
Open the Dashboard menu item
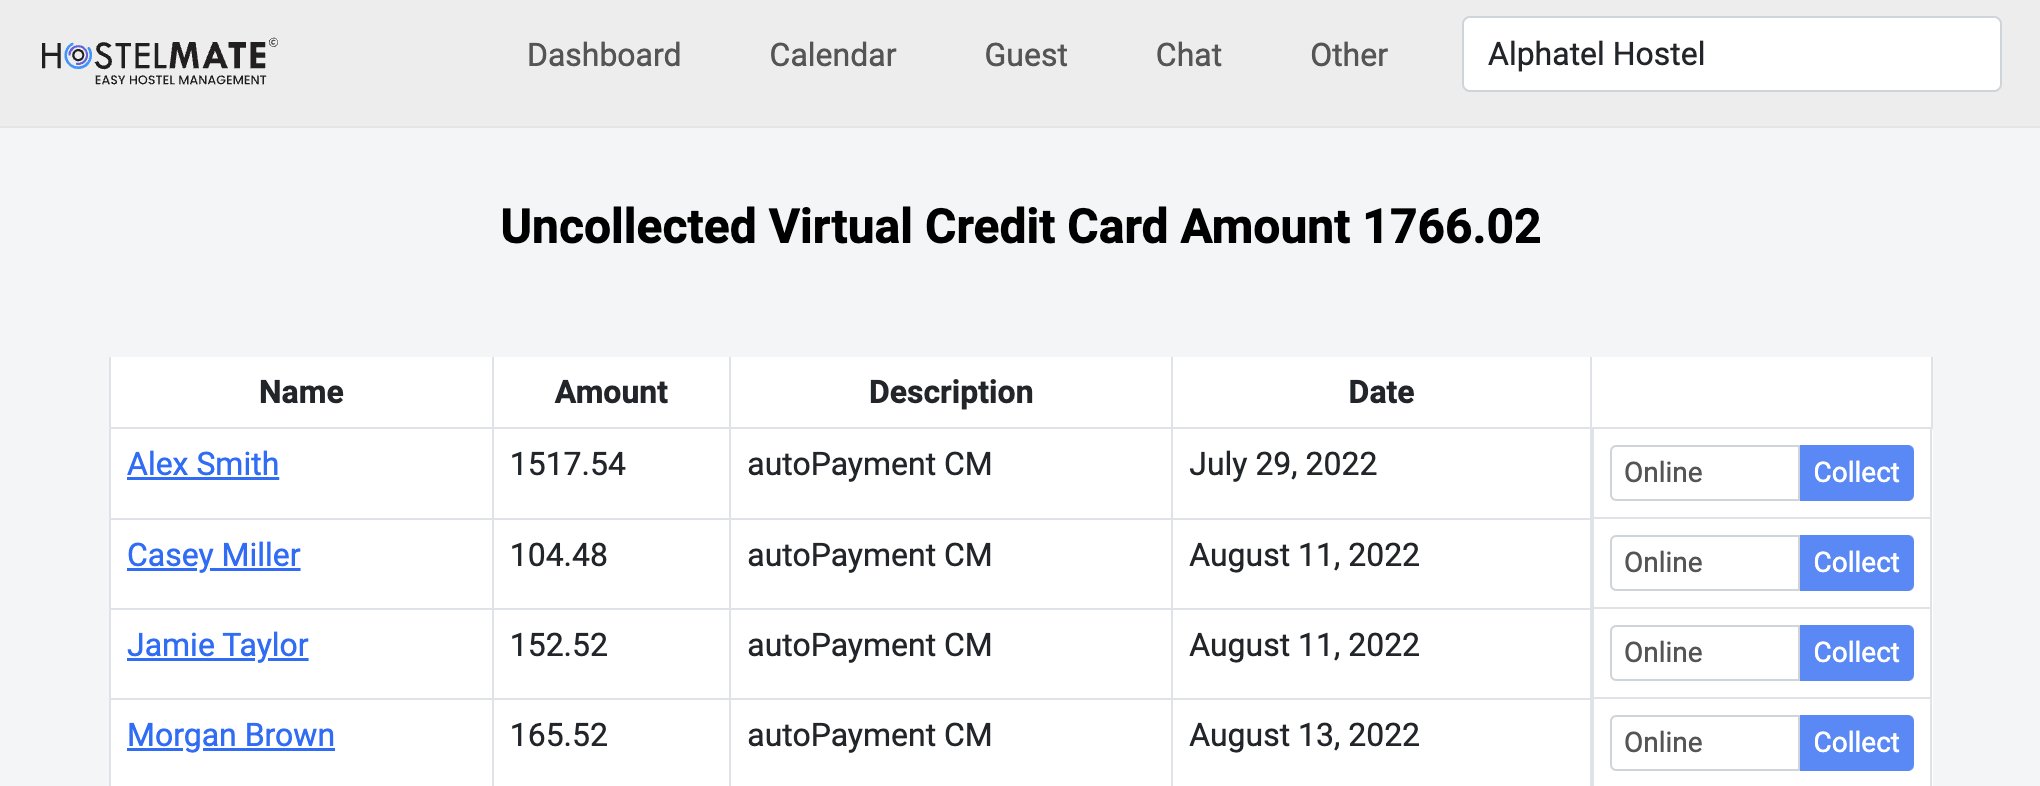pyautogui.click(x=604, y=55)
